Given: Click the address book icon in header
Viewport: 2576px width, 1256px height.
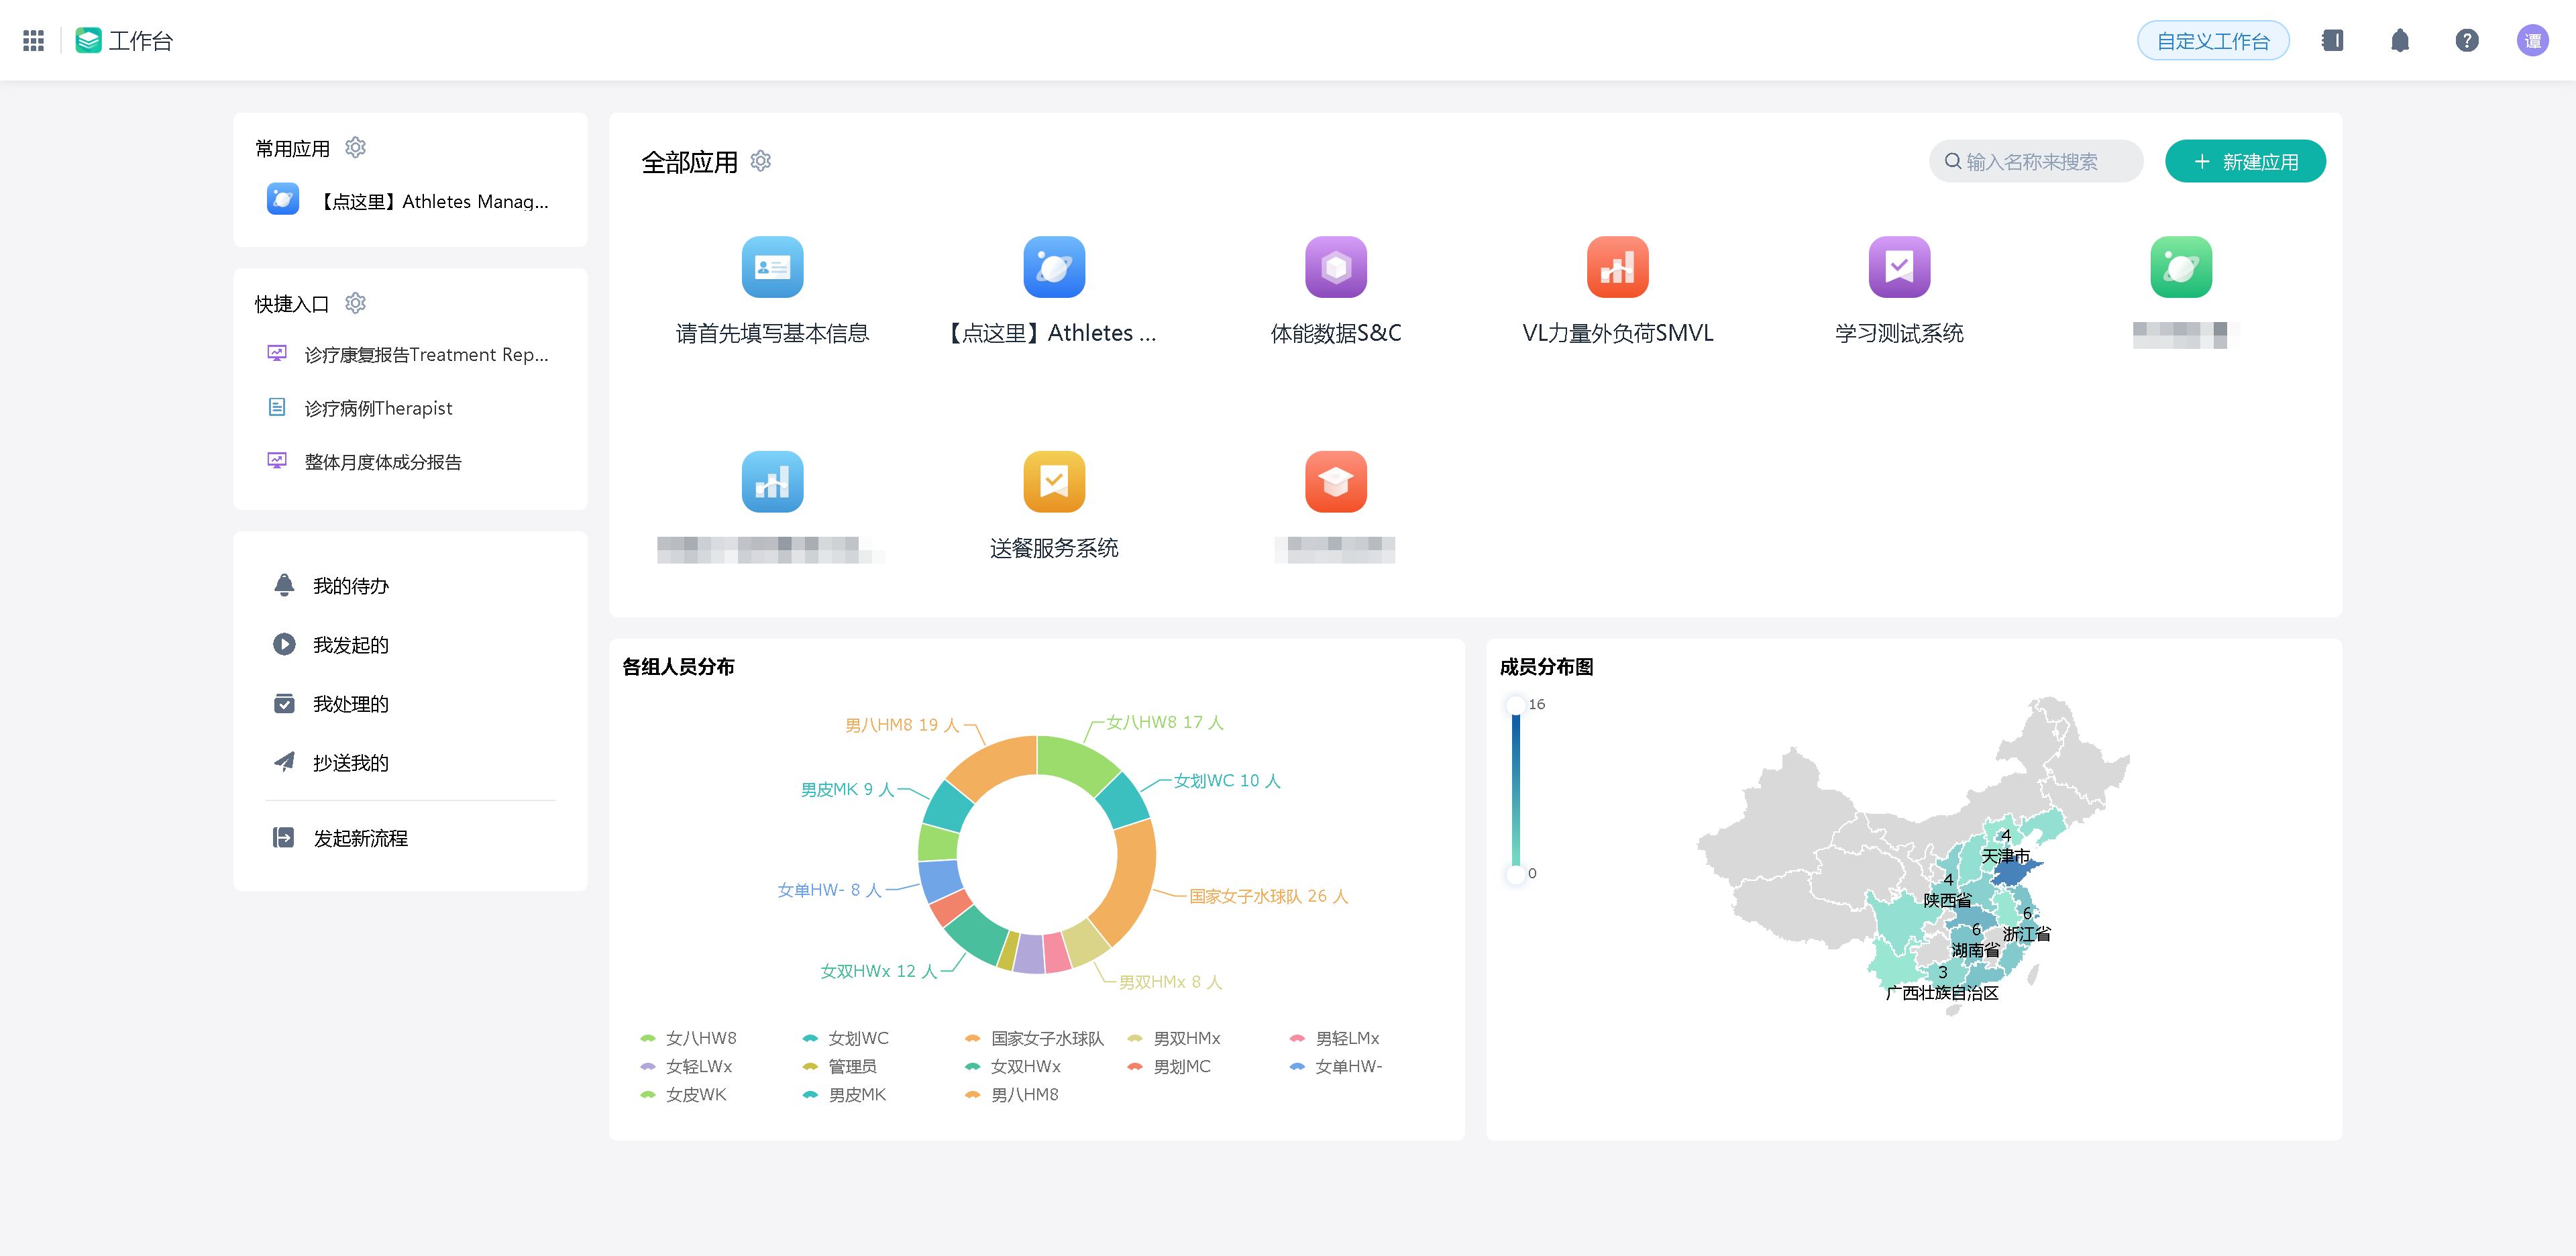Looking at the screenshot, I should [2332, 40].
